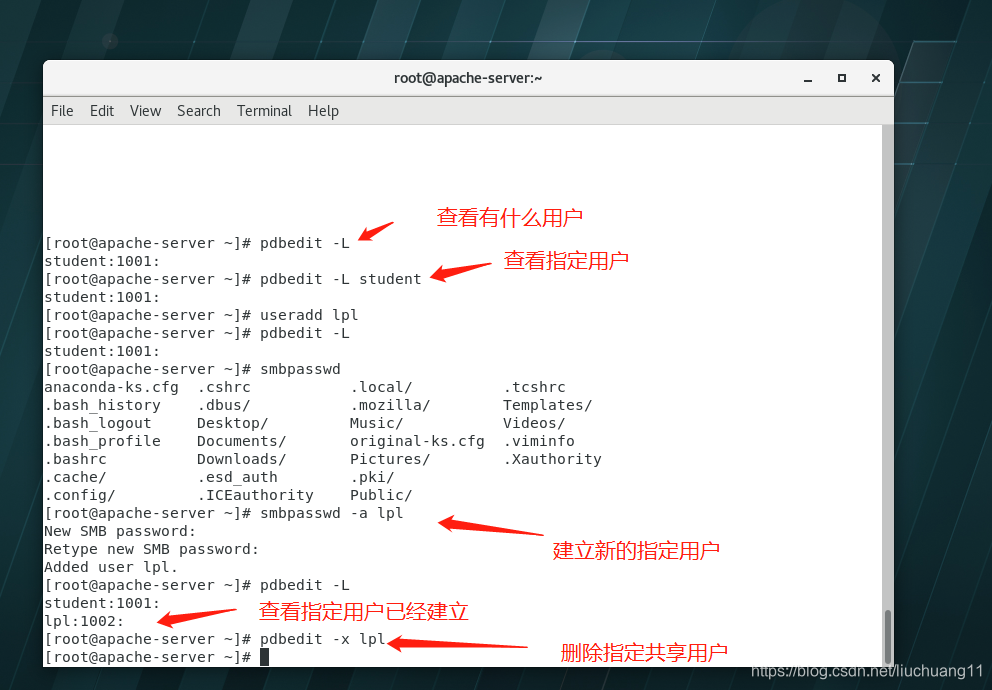Screen dimensions: 992x690
Task: Click 'Public/' in the listing
Action: (381, 495)
